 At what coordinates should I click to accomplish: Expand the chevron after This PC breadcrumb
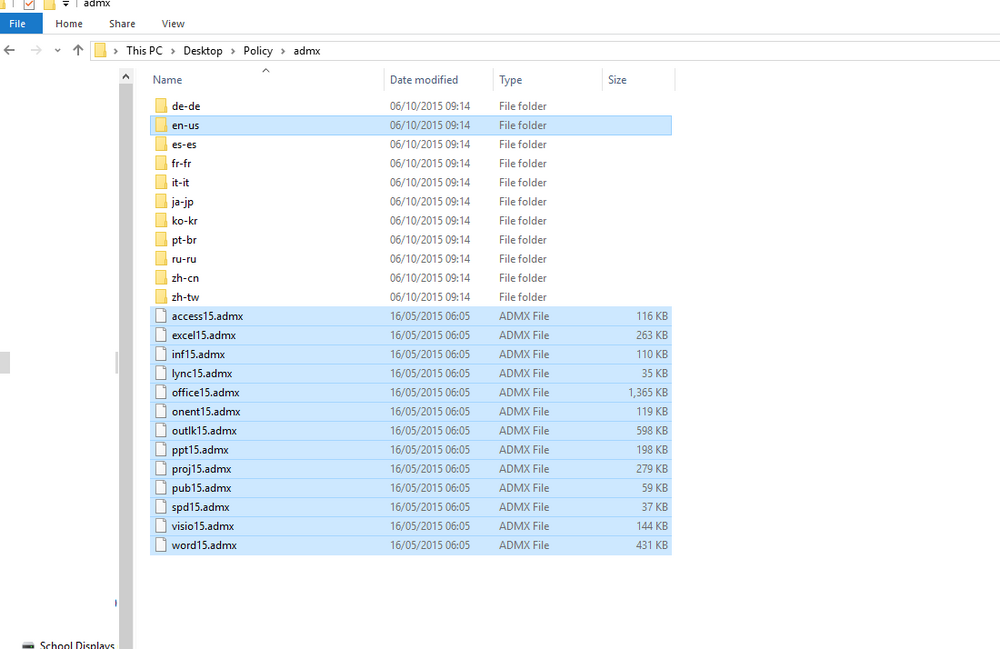[x=173, y=51]
